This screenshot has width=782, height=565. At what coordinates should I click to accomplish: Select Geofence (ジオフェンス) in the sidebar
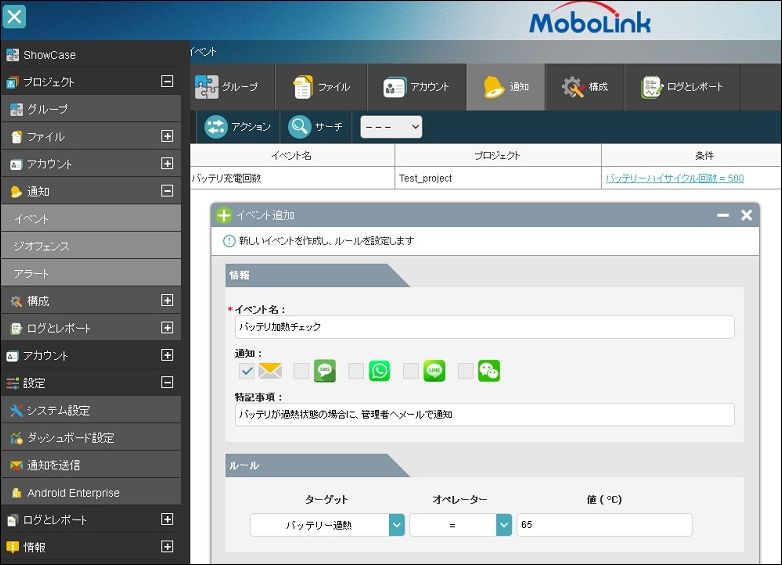pyautogui.click(x=42, y=246)
